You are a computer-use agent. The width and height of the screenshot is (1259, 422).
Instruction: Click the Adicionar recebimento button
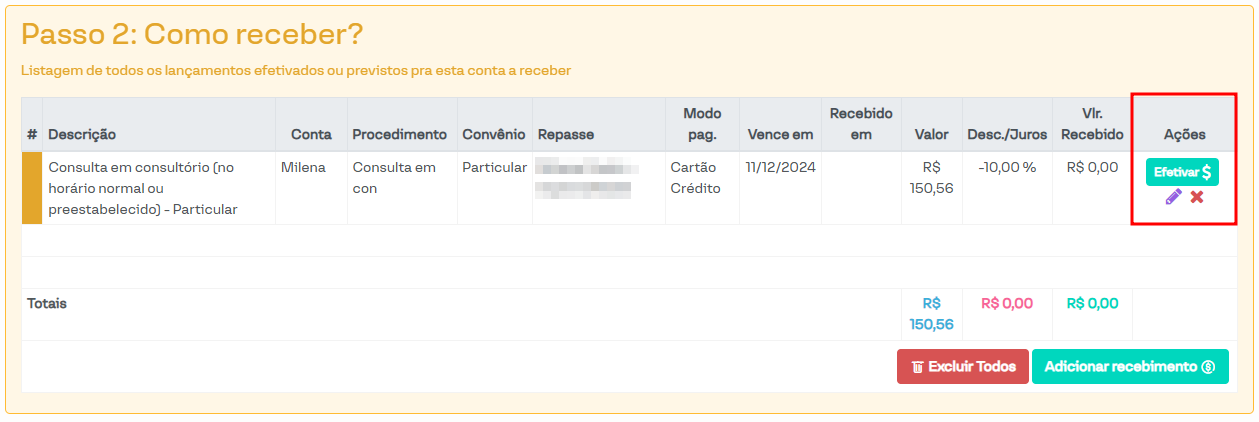pyautogui.click(x=1129, y=367)
